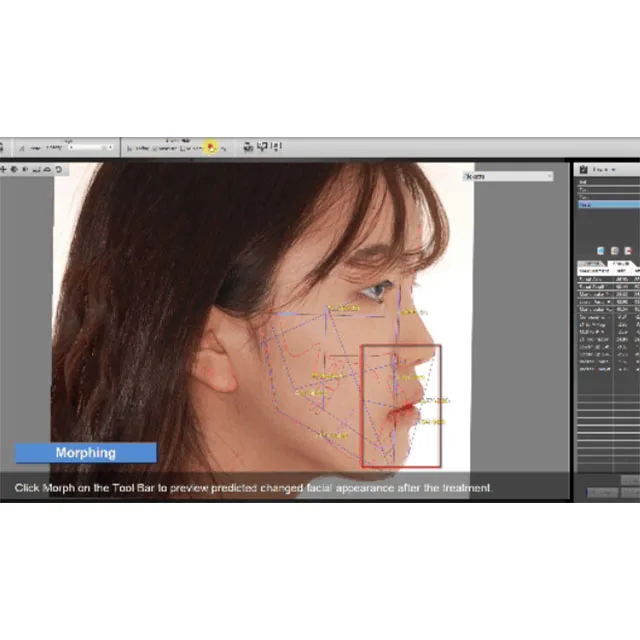Image resolution: width=640 pixels, height=640 pixels.
Task: Toggle the third checkbox in the toolbar overlay options
Action: tap(182, 149)
